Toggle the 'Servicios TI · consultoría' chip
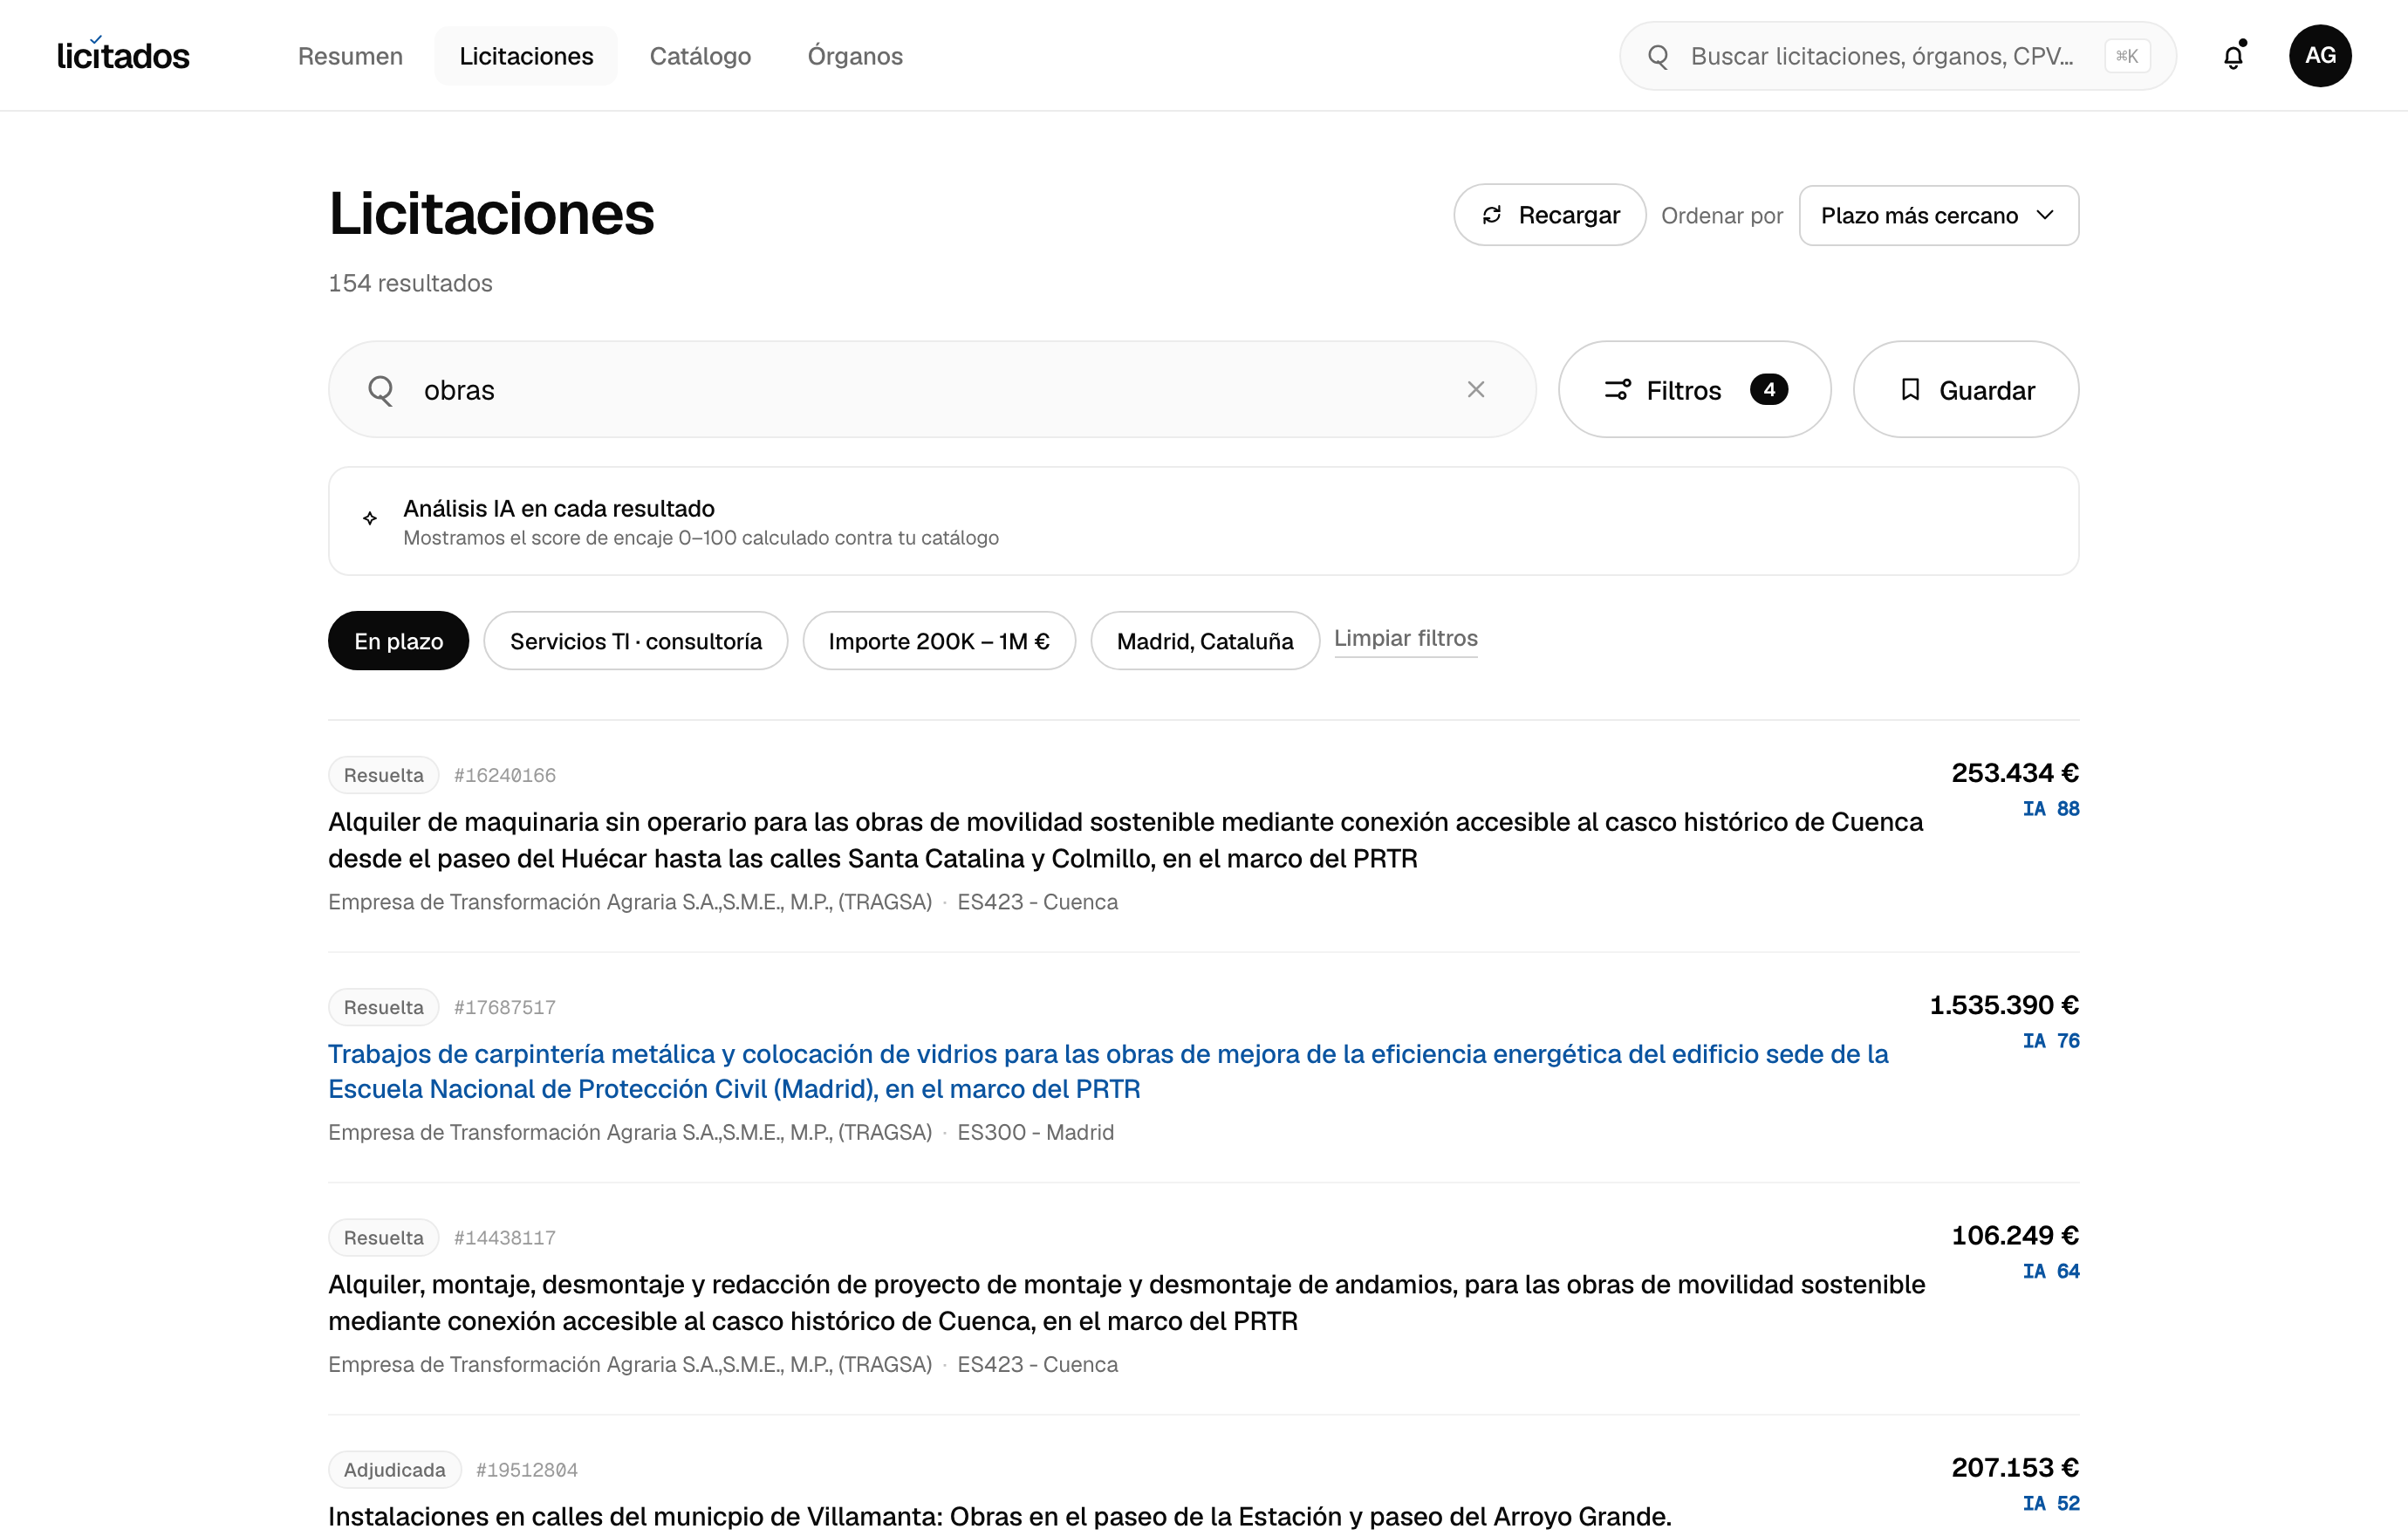 click(636, 641)
